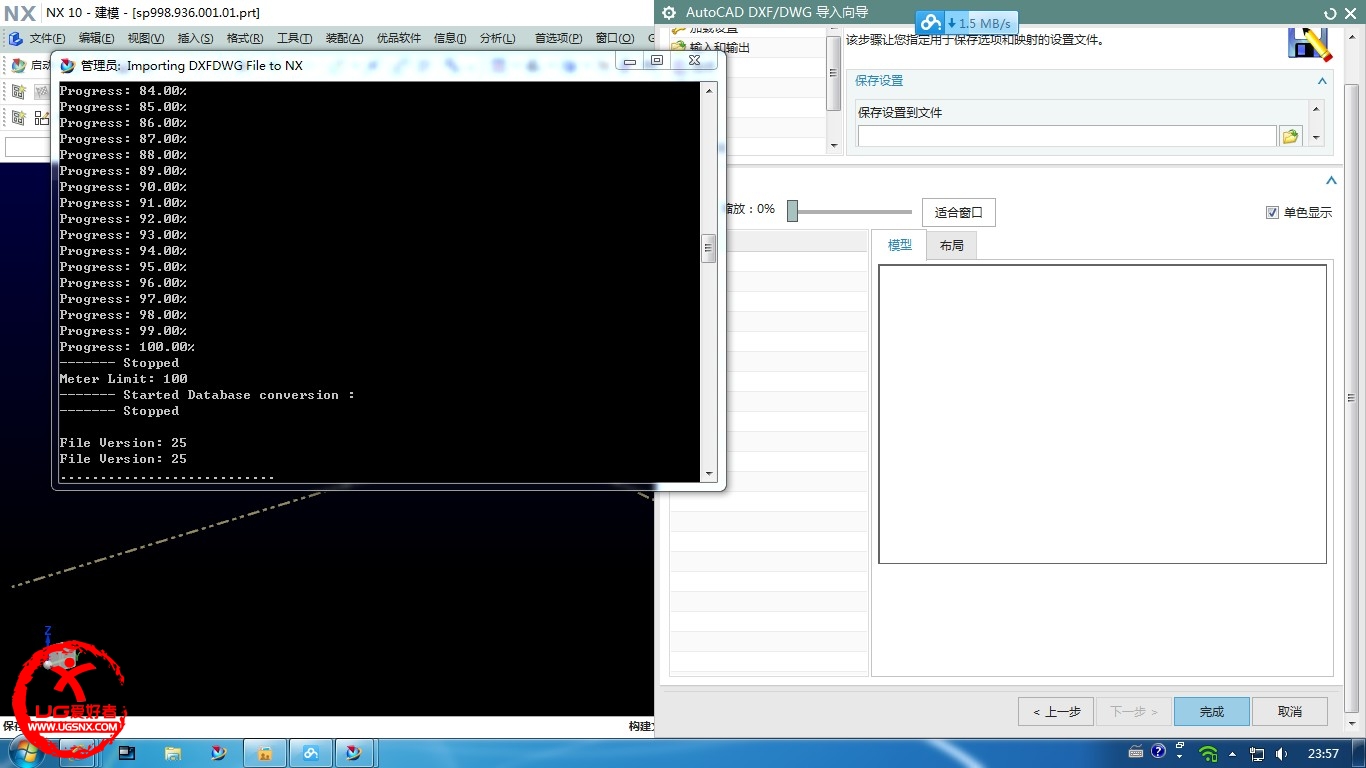1366x768 pixels.
Task: Click the 保存设置 panel scroll down arrow
Action: click(x=1316, y=138)
